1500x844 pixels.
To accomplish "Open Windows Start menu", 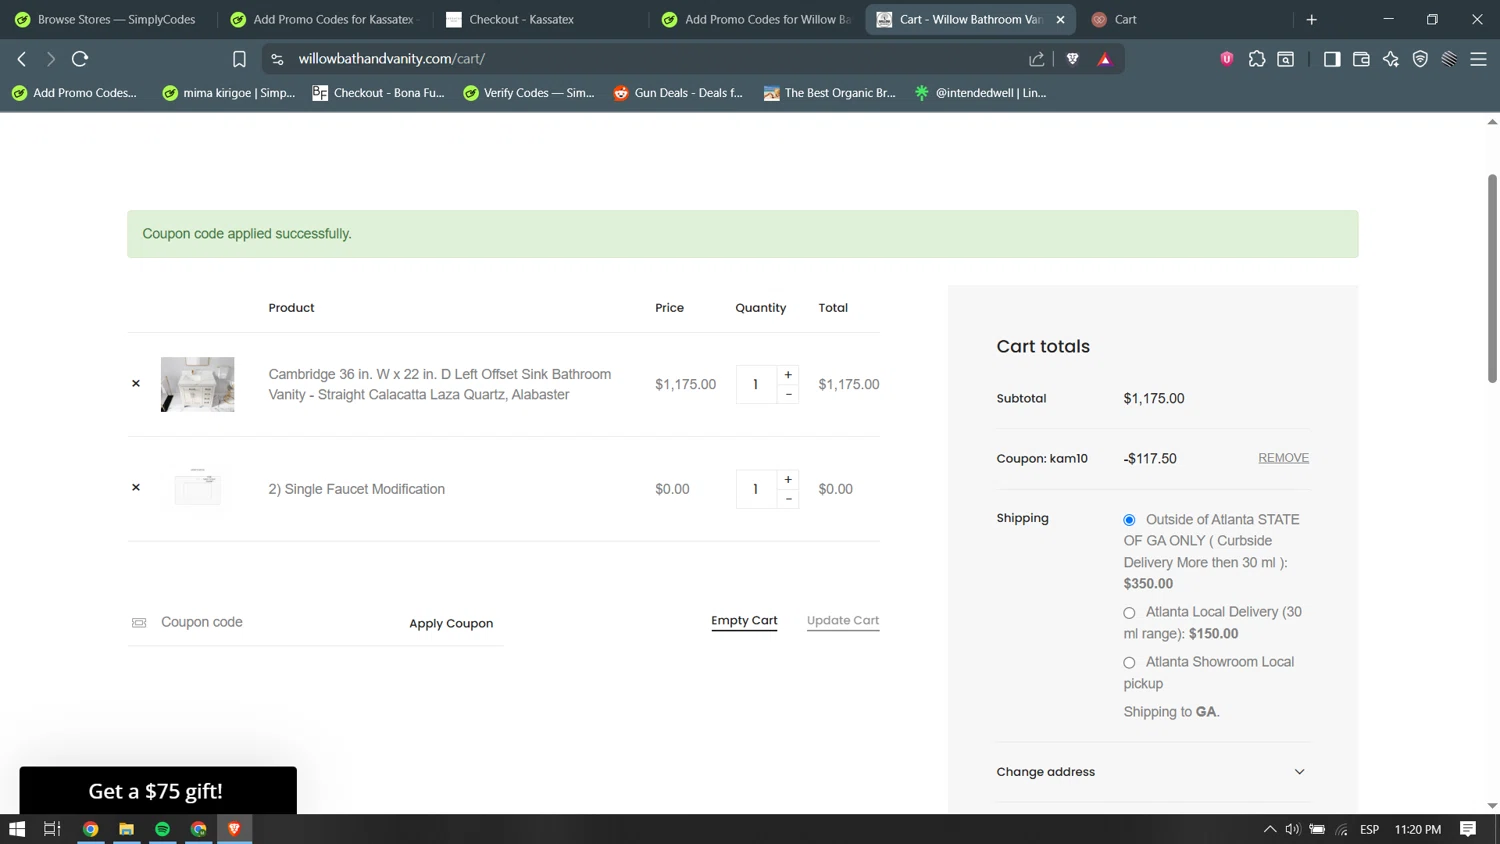I will [17, 829].
